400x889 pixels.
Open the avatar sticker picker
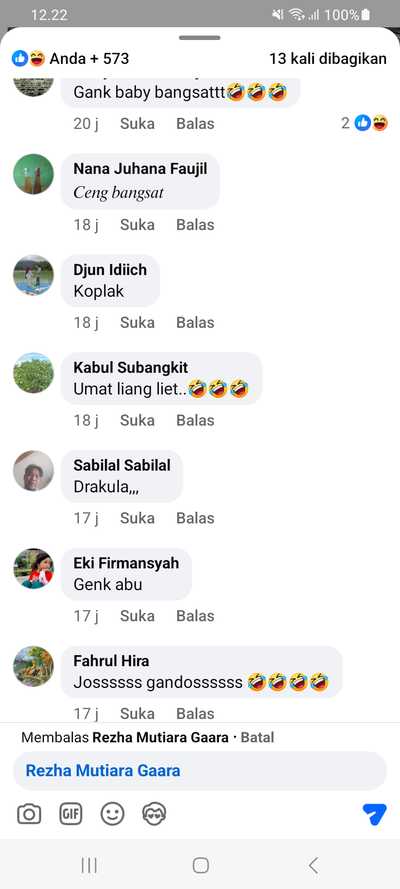pos(154,815)
